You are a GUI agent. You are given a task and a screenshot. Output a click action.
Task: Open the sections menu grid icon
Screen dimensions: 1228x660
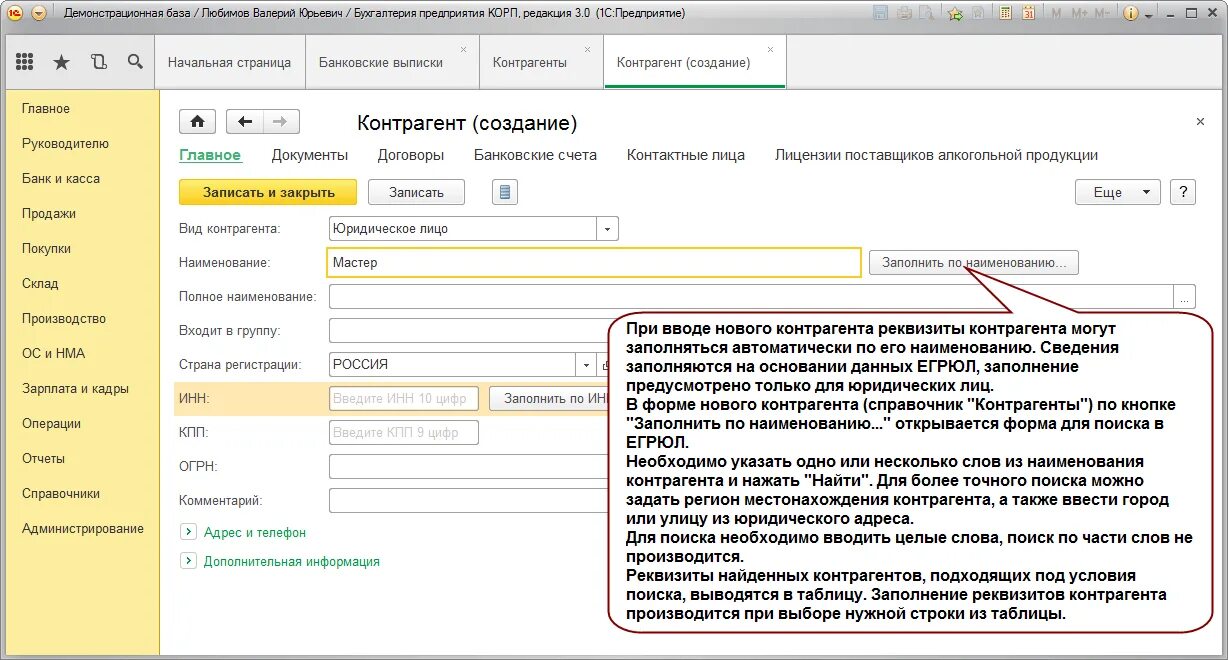point(24,62)
